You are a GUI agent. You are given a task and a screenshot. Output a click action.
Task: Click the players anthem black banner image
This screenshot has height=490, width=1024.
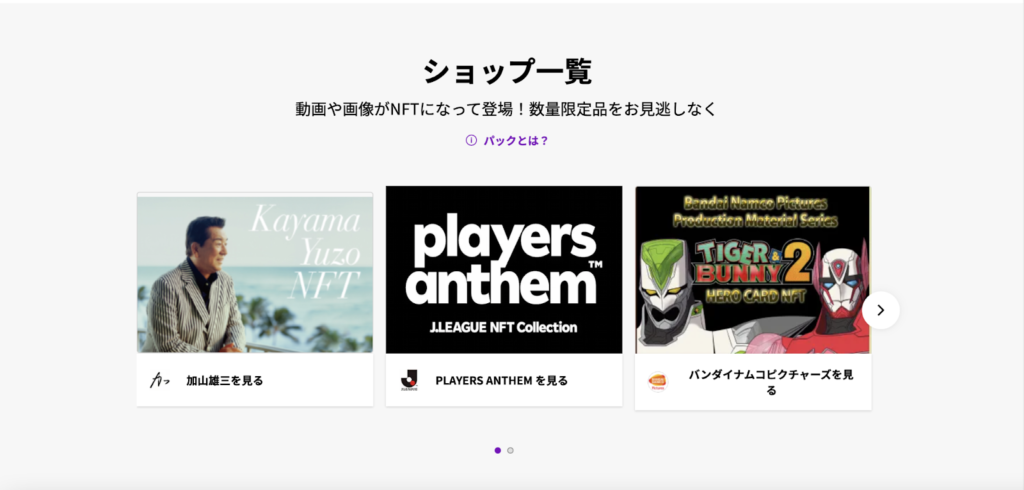click(504, 270)
